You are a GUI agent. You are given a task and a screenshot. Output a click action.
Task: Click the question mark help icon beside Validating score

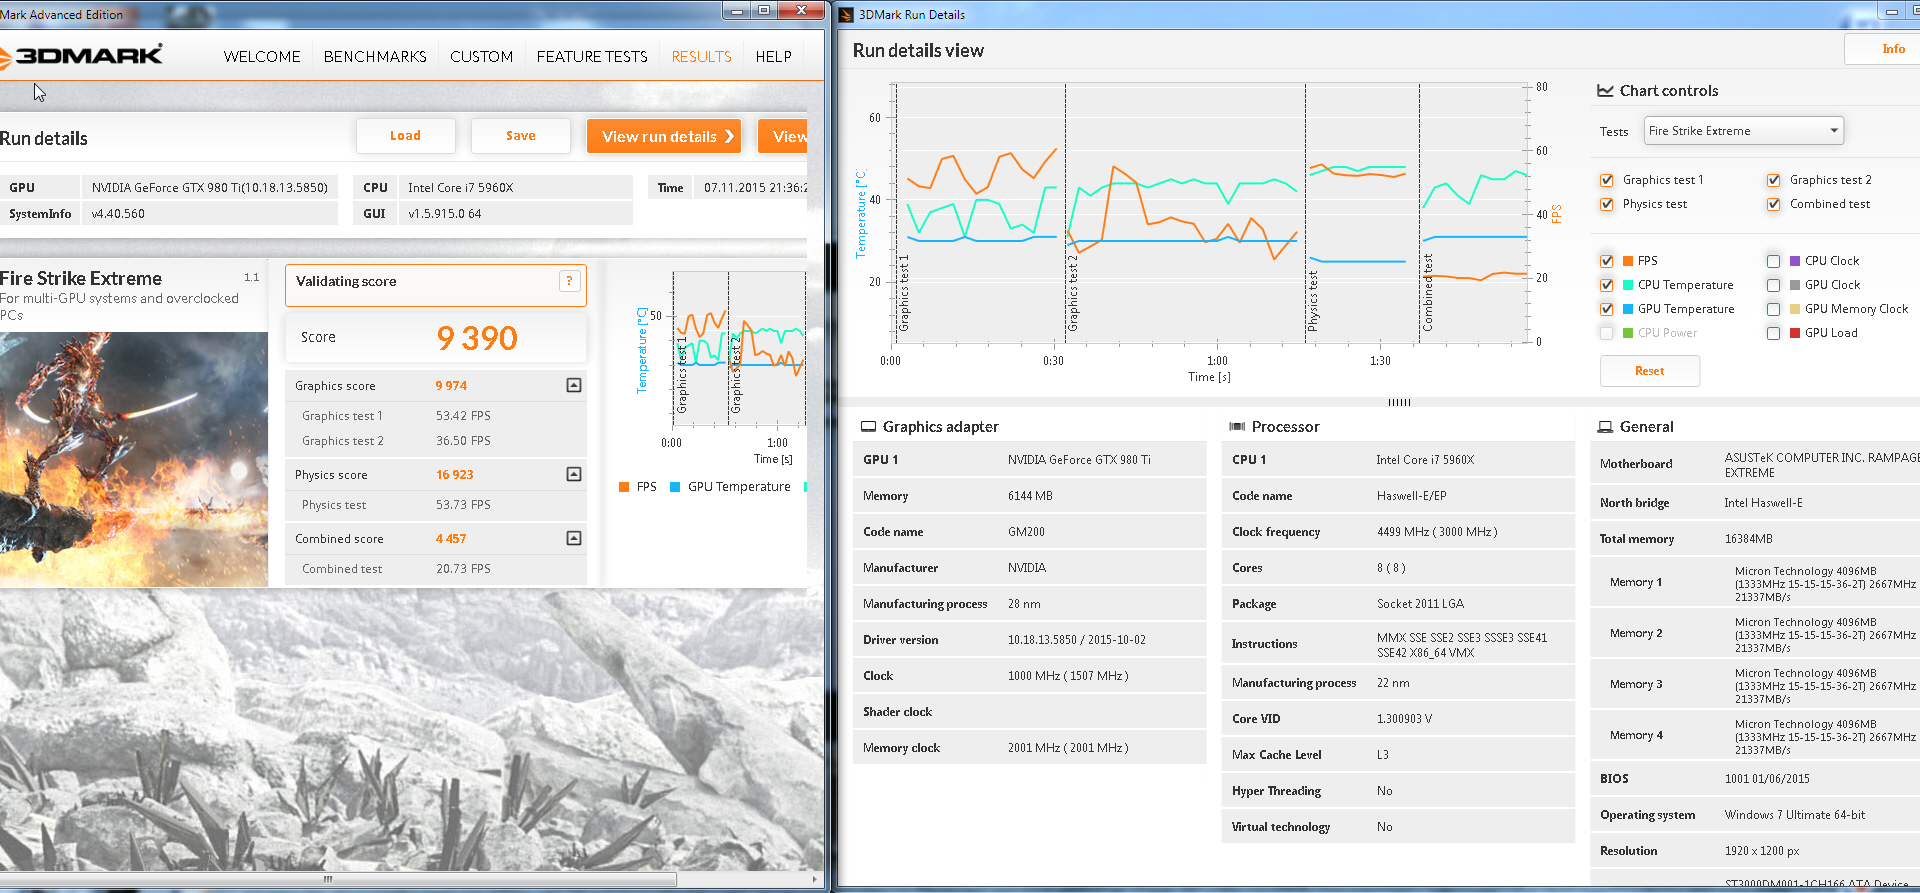point(569,281)
